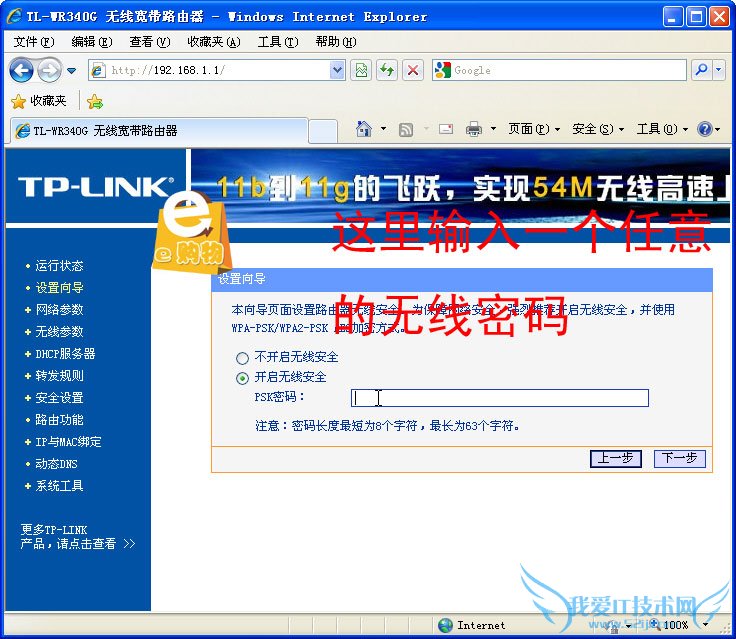736x639 pixels.
Task: Expand 系统工具 sidebar section
Action: (59, 486)
